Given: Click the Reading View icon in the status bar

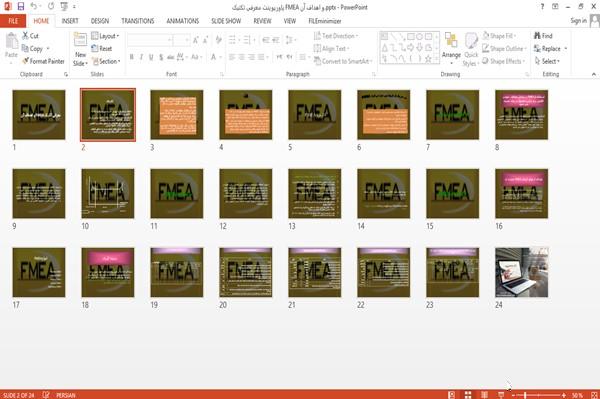Looking at the screenshot, I should 484,395.
